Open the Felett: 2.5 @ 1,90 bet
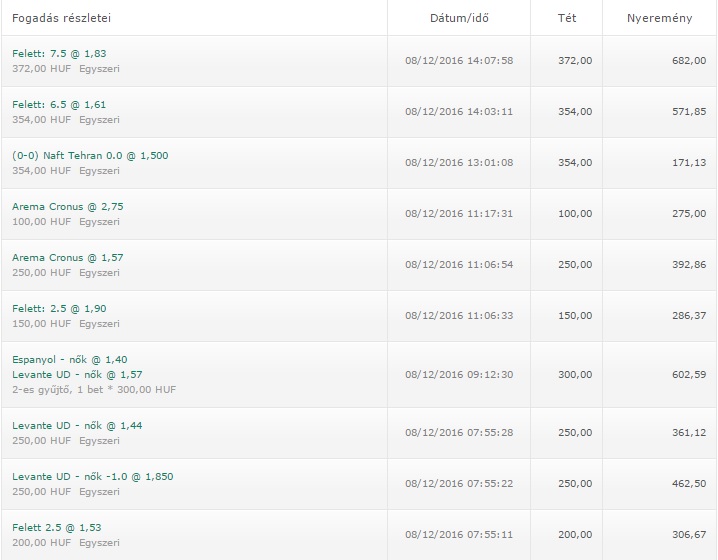The image size is (718, 560). (x=57, y=308)
